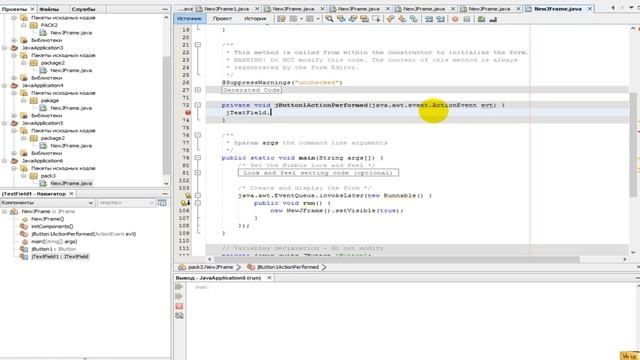Open the Компоненты dropdown in Navigator
640x360 pixels.
(48, 202)
